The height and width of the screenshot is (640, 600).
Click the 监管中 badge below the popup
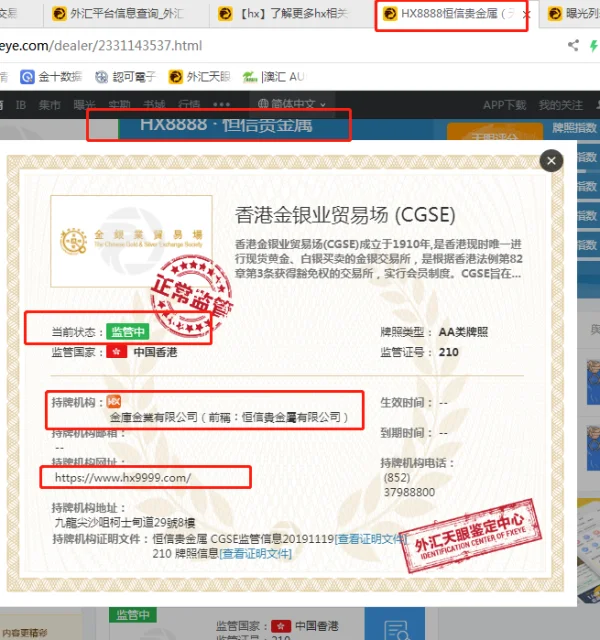click(x=133, y=615)
